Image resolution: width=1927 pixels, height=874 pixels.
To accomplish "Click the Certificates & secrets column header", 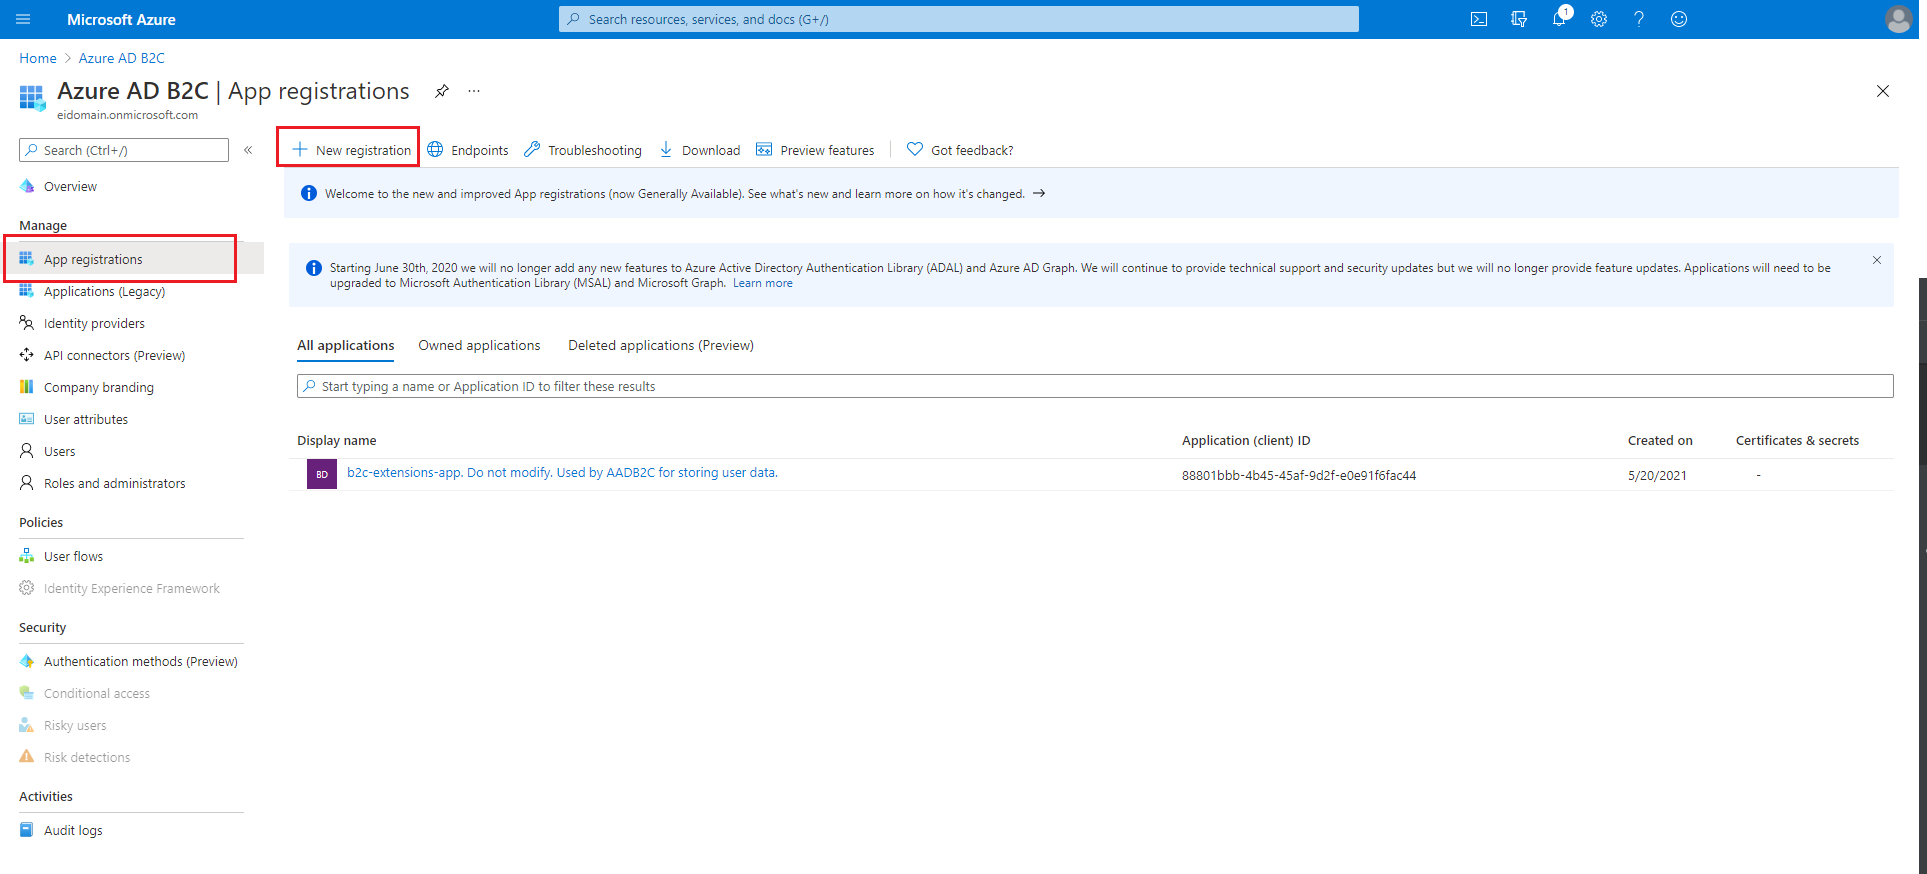I will 1797,441.
